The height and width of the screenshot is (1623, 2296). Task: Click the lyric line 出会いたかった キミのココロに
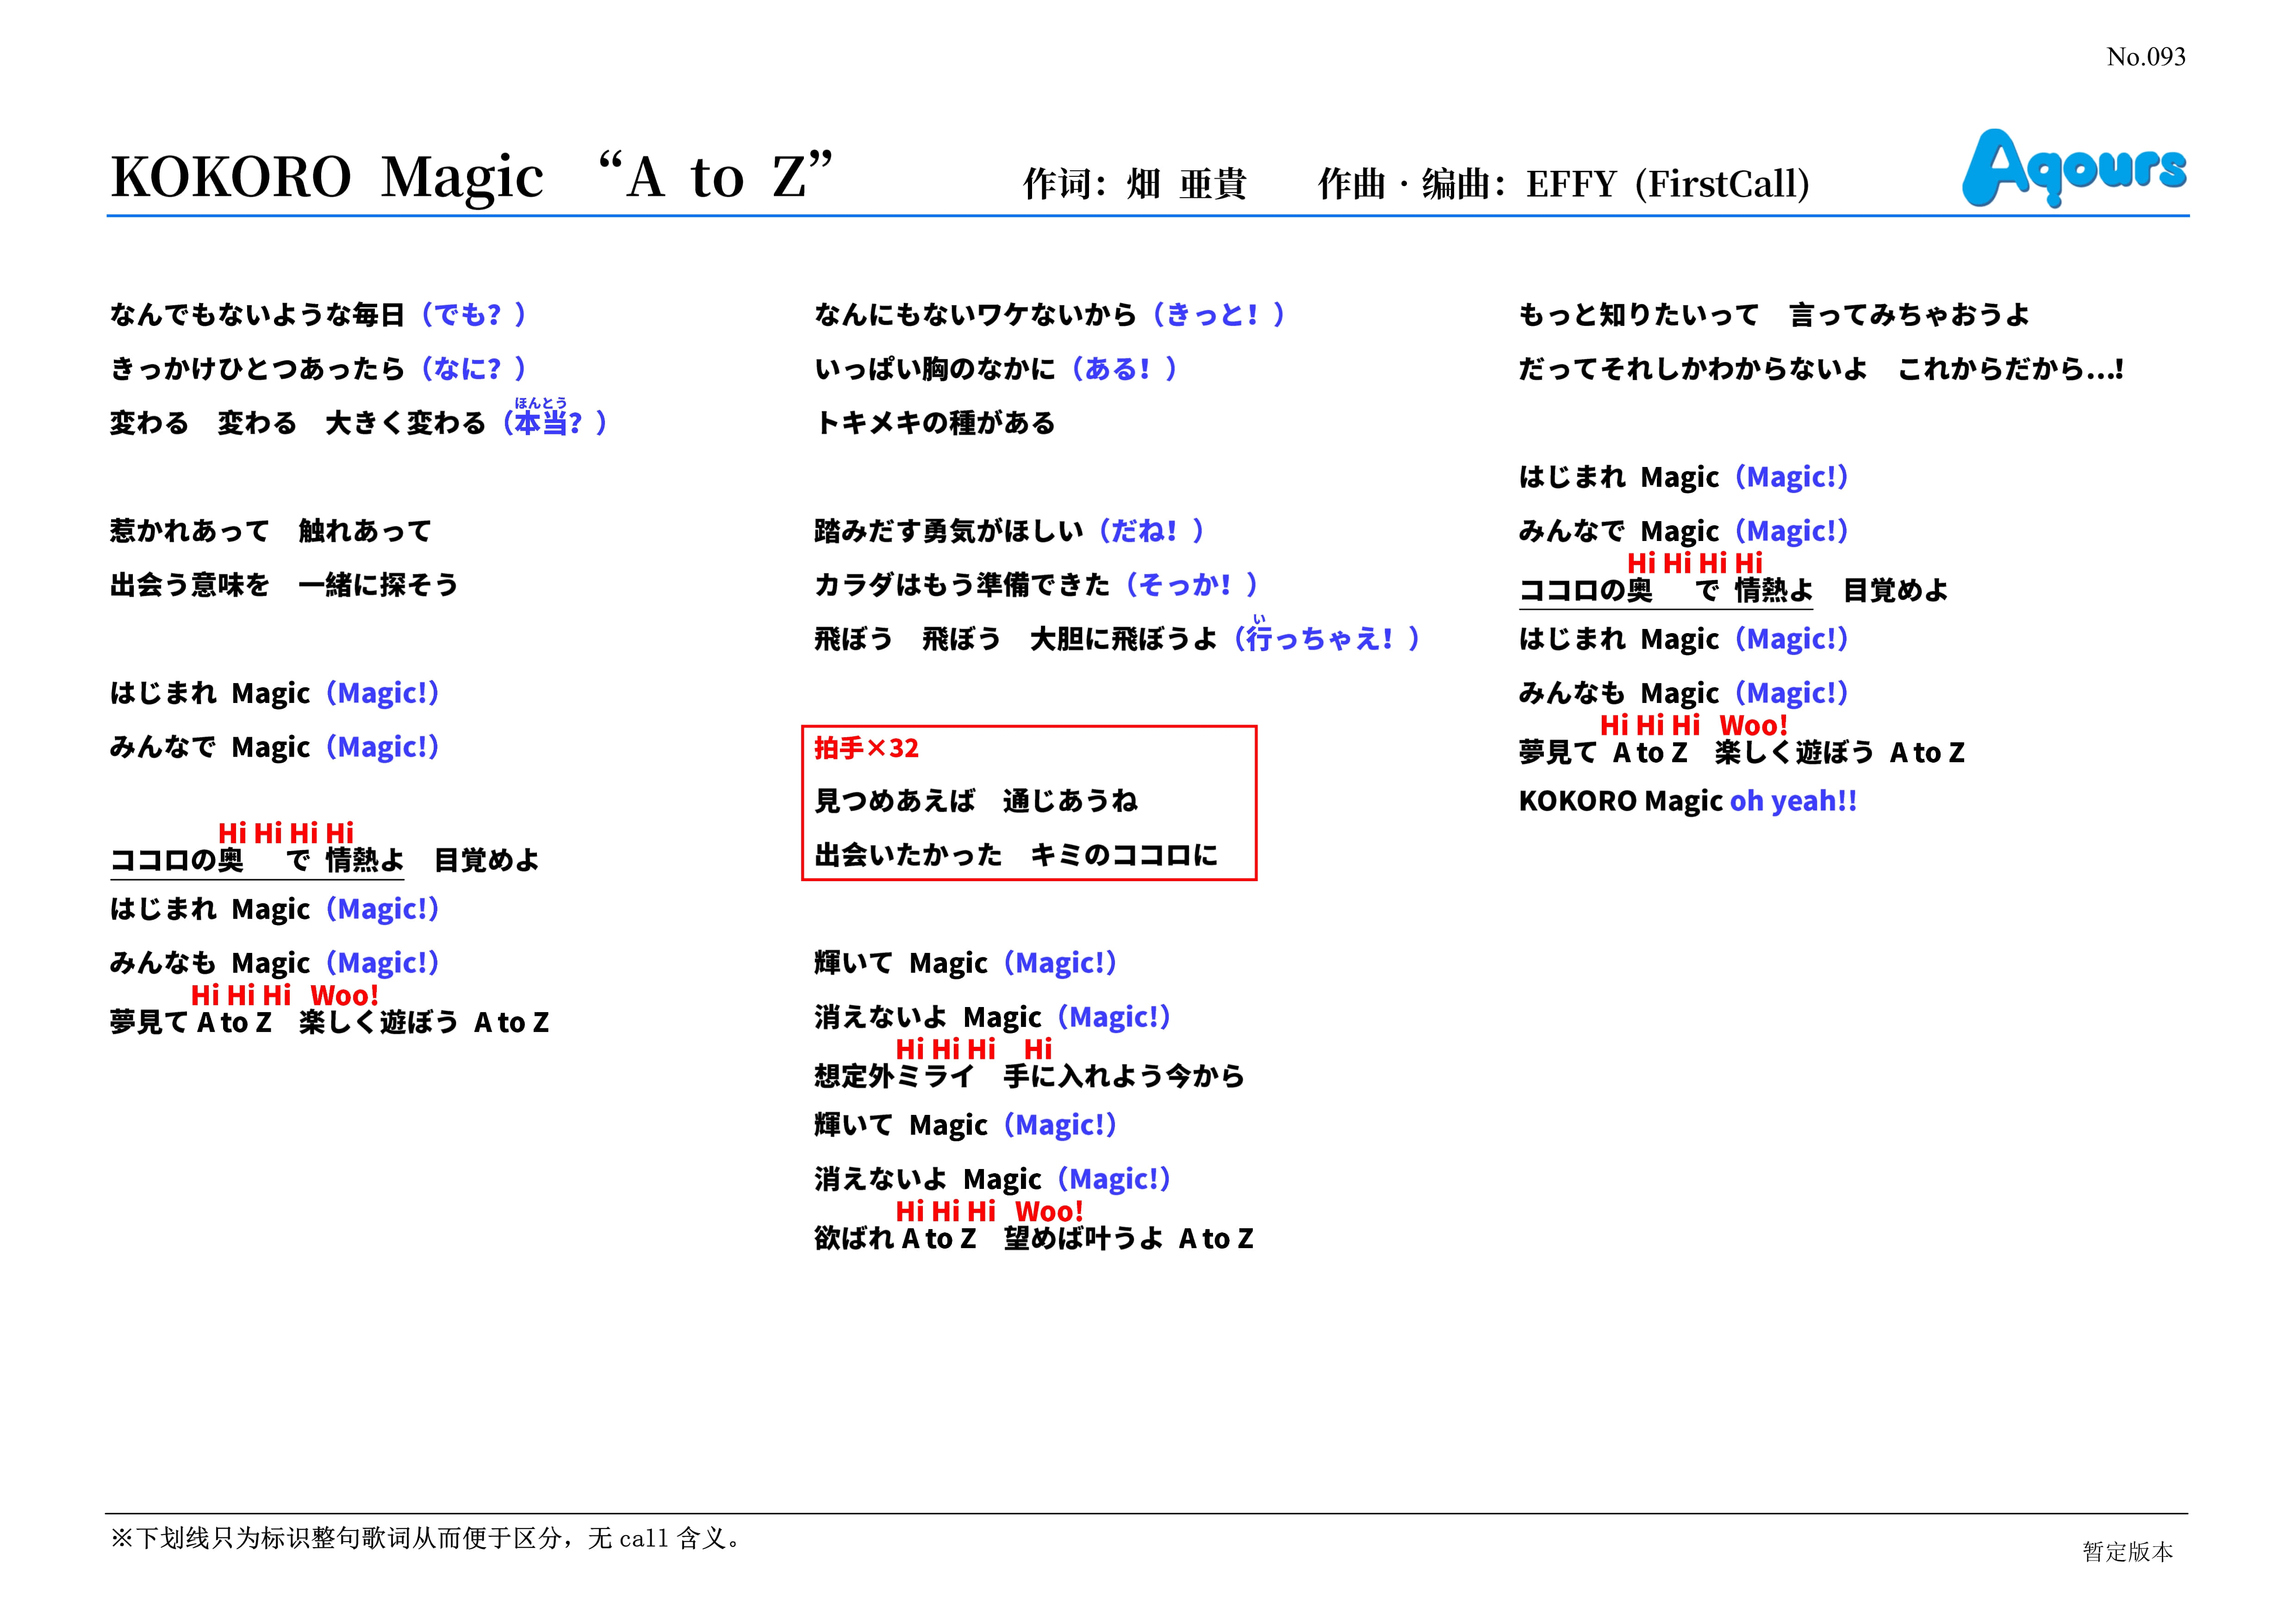(1016, 855)
